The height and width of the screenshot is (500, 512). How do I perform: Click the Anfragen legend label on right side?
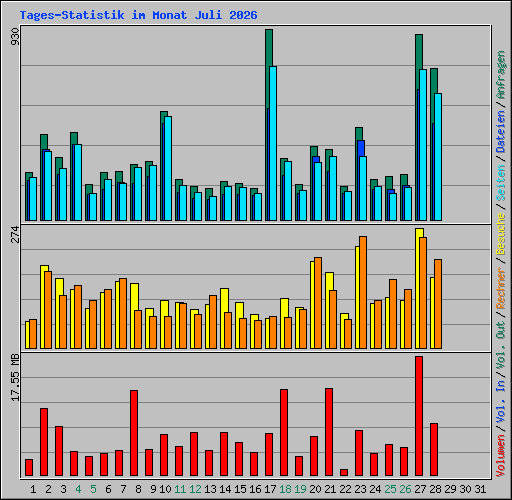click(x=501, y=75)
